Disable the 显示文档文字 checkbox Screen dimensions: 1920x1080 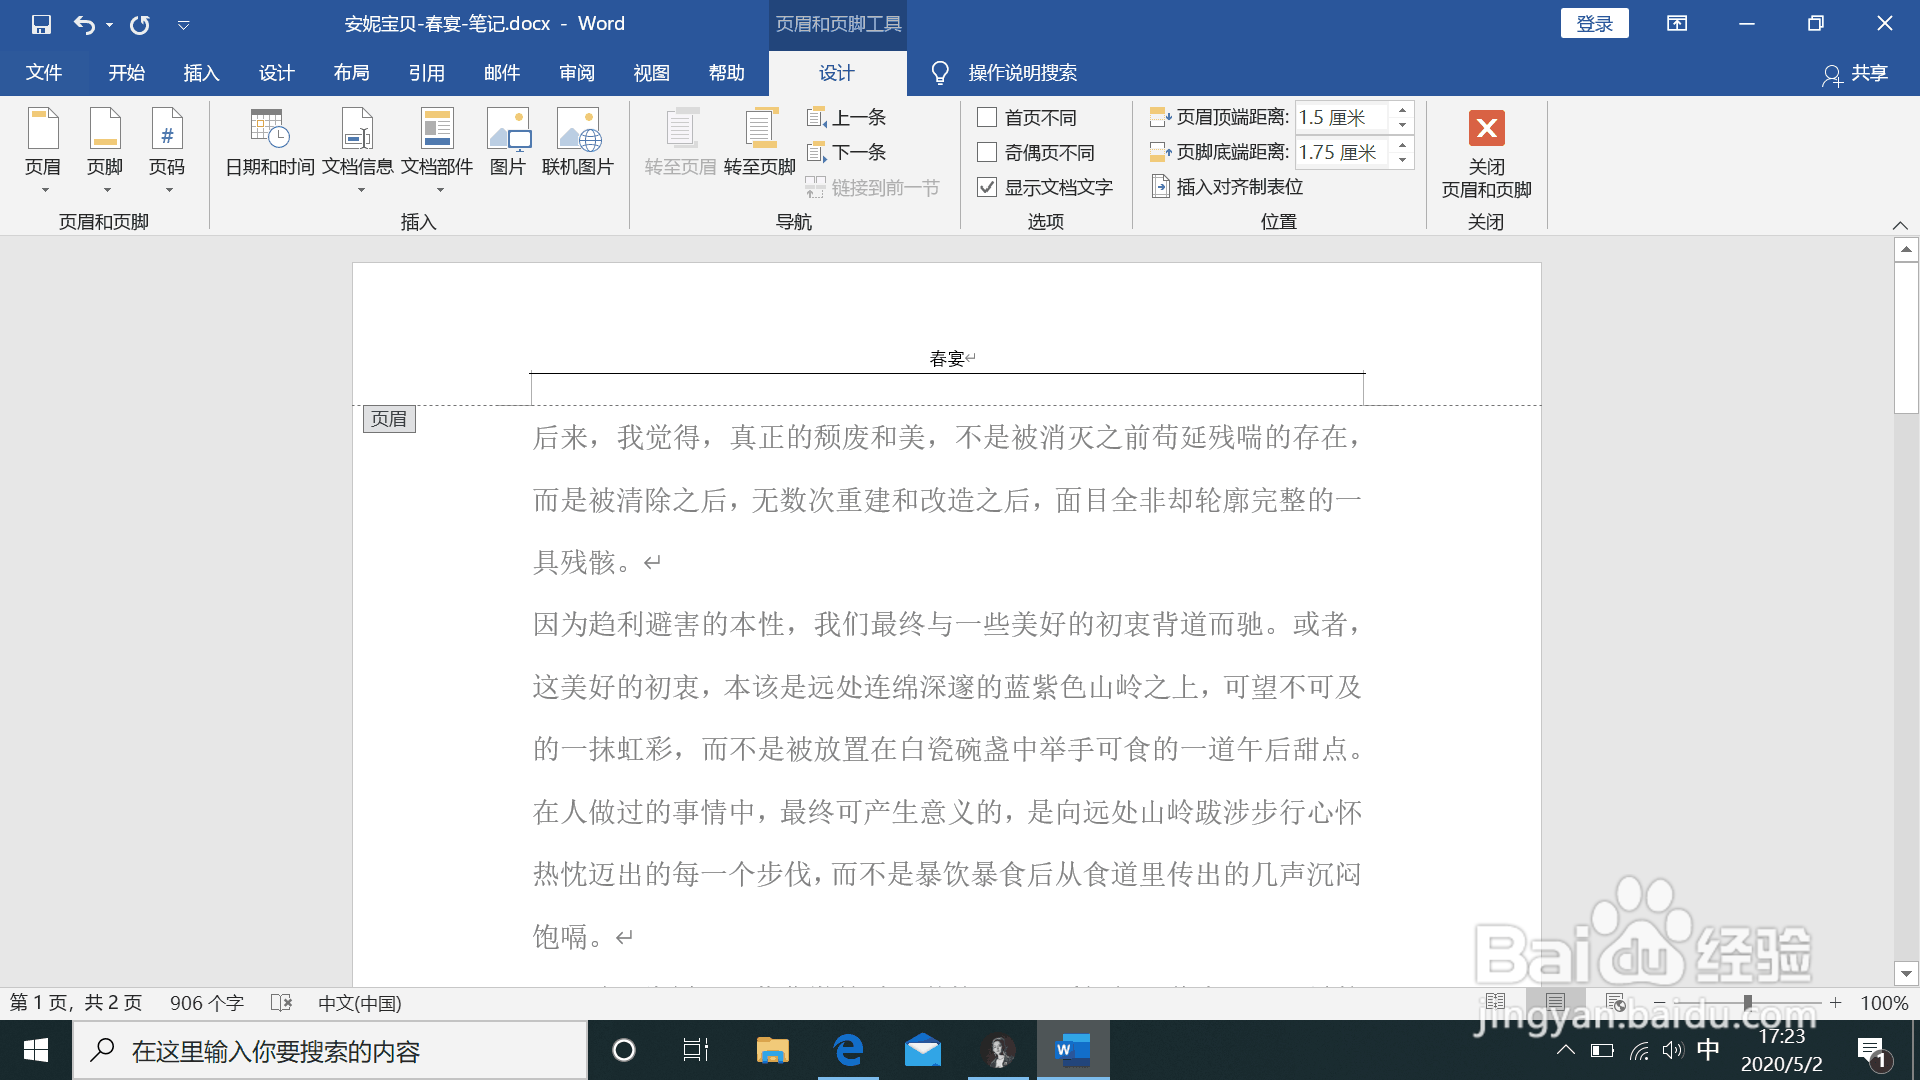pos(986,187)
